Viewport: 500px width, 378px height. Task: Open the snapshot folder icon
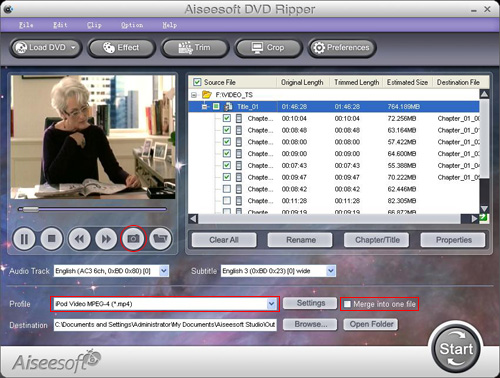[160, 239]
